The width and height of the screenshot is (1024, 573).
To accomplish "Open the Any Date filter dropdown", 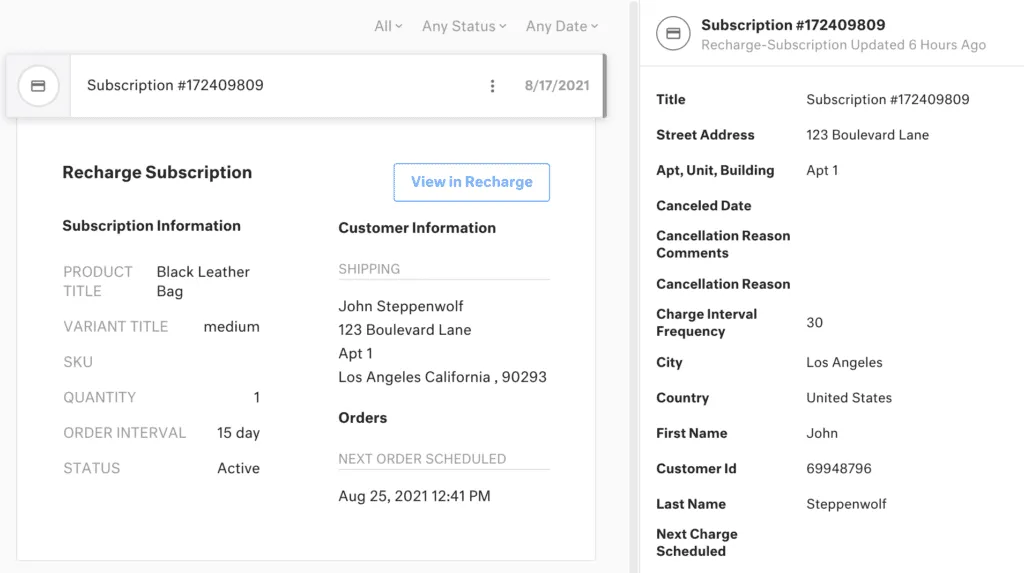I will pos(561,26).
